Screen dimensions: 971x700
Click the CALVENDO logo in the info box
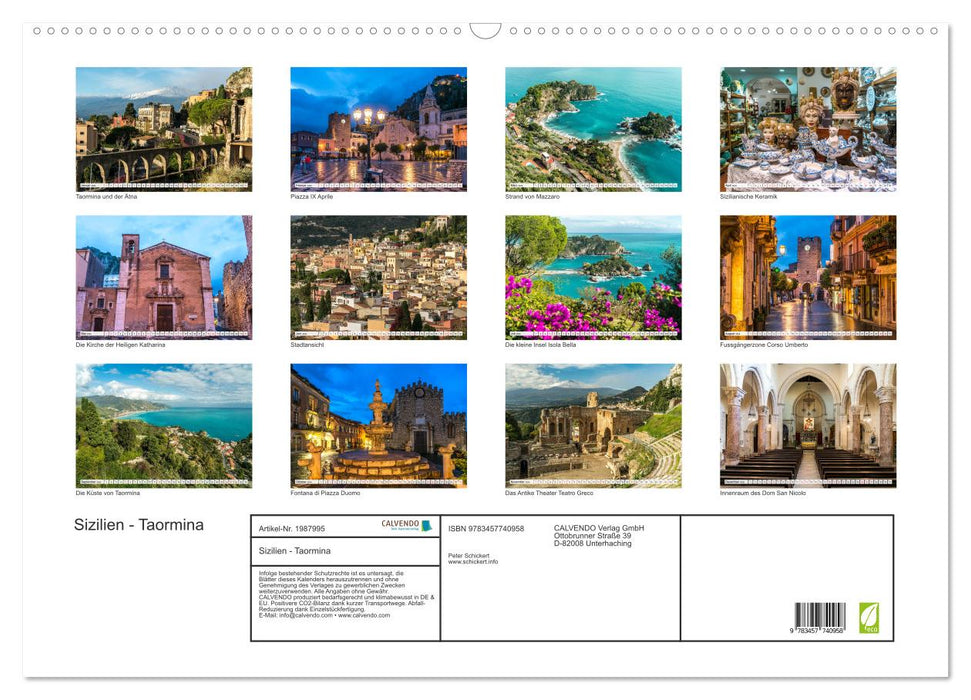(406, 525)
